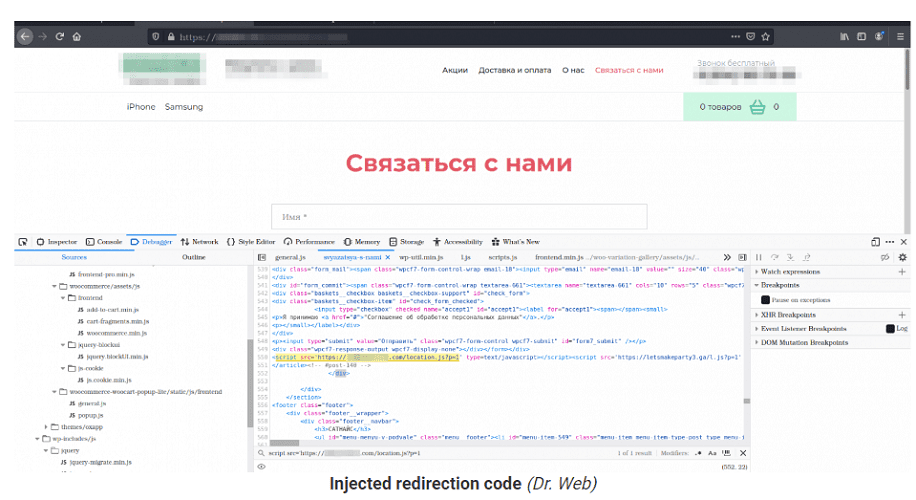Switch to the Outline sub-tab
The image size is (916, 500).
point(193,257)
